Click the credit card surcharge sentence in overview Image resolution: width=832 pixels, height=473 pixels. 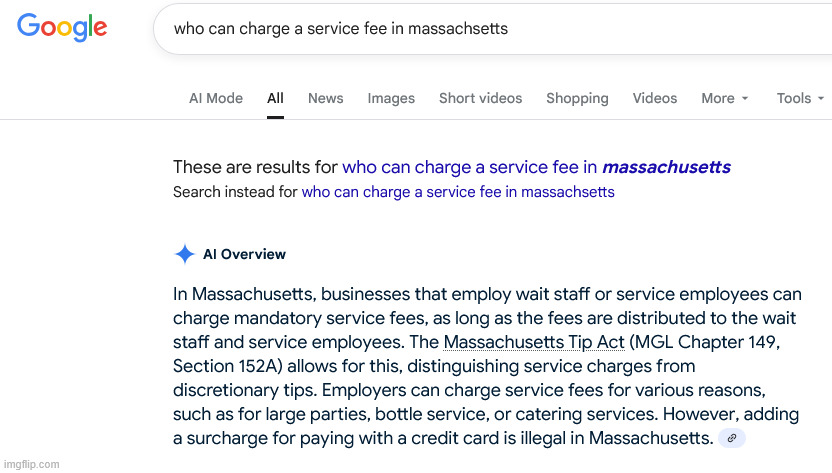pyautogui.click(x=486, y=426)
